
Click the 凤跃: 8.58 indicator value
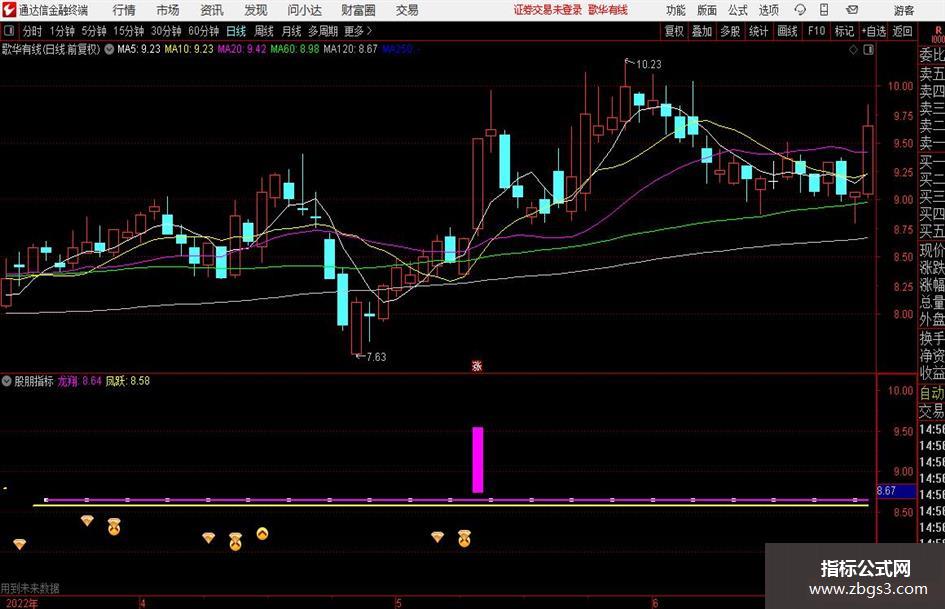[128, 381]
